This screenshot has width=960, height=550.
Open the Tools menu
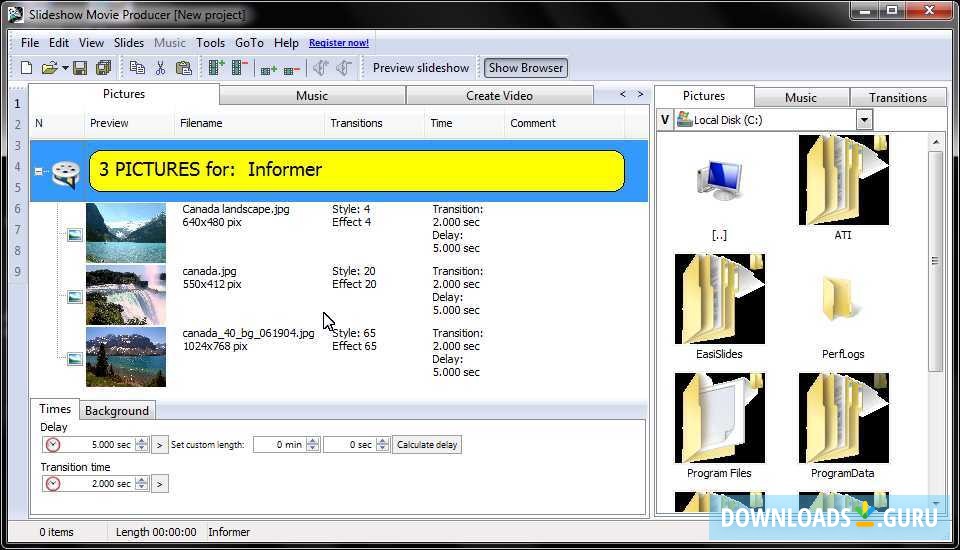click(x=210, y=43)
